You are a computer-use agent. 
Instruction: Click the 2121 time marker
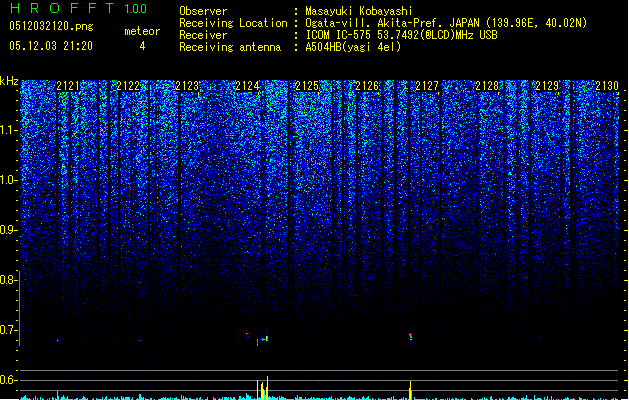click(68, 86)
